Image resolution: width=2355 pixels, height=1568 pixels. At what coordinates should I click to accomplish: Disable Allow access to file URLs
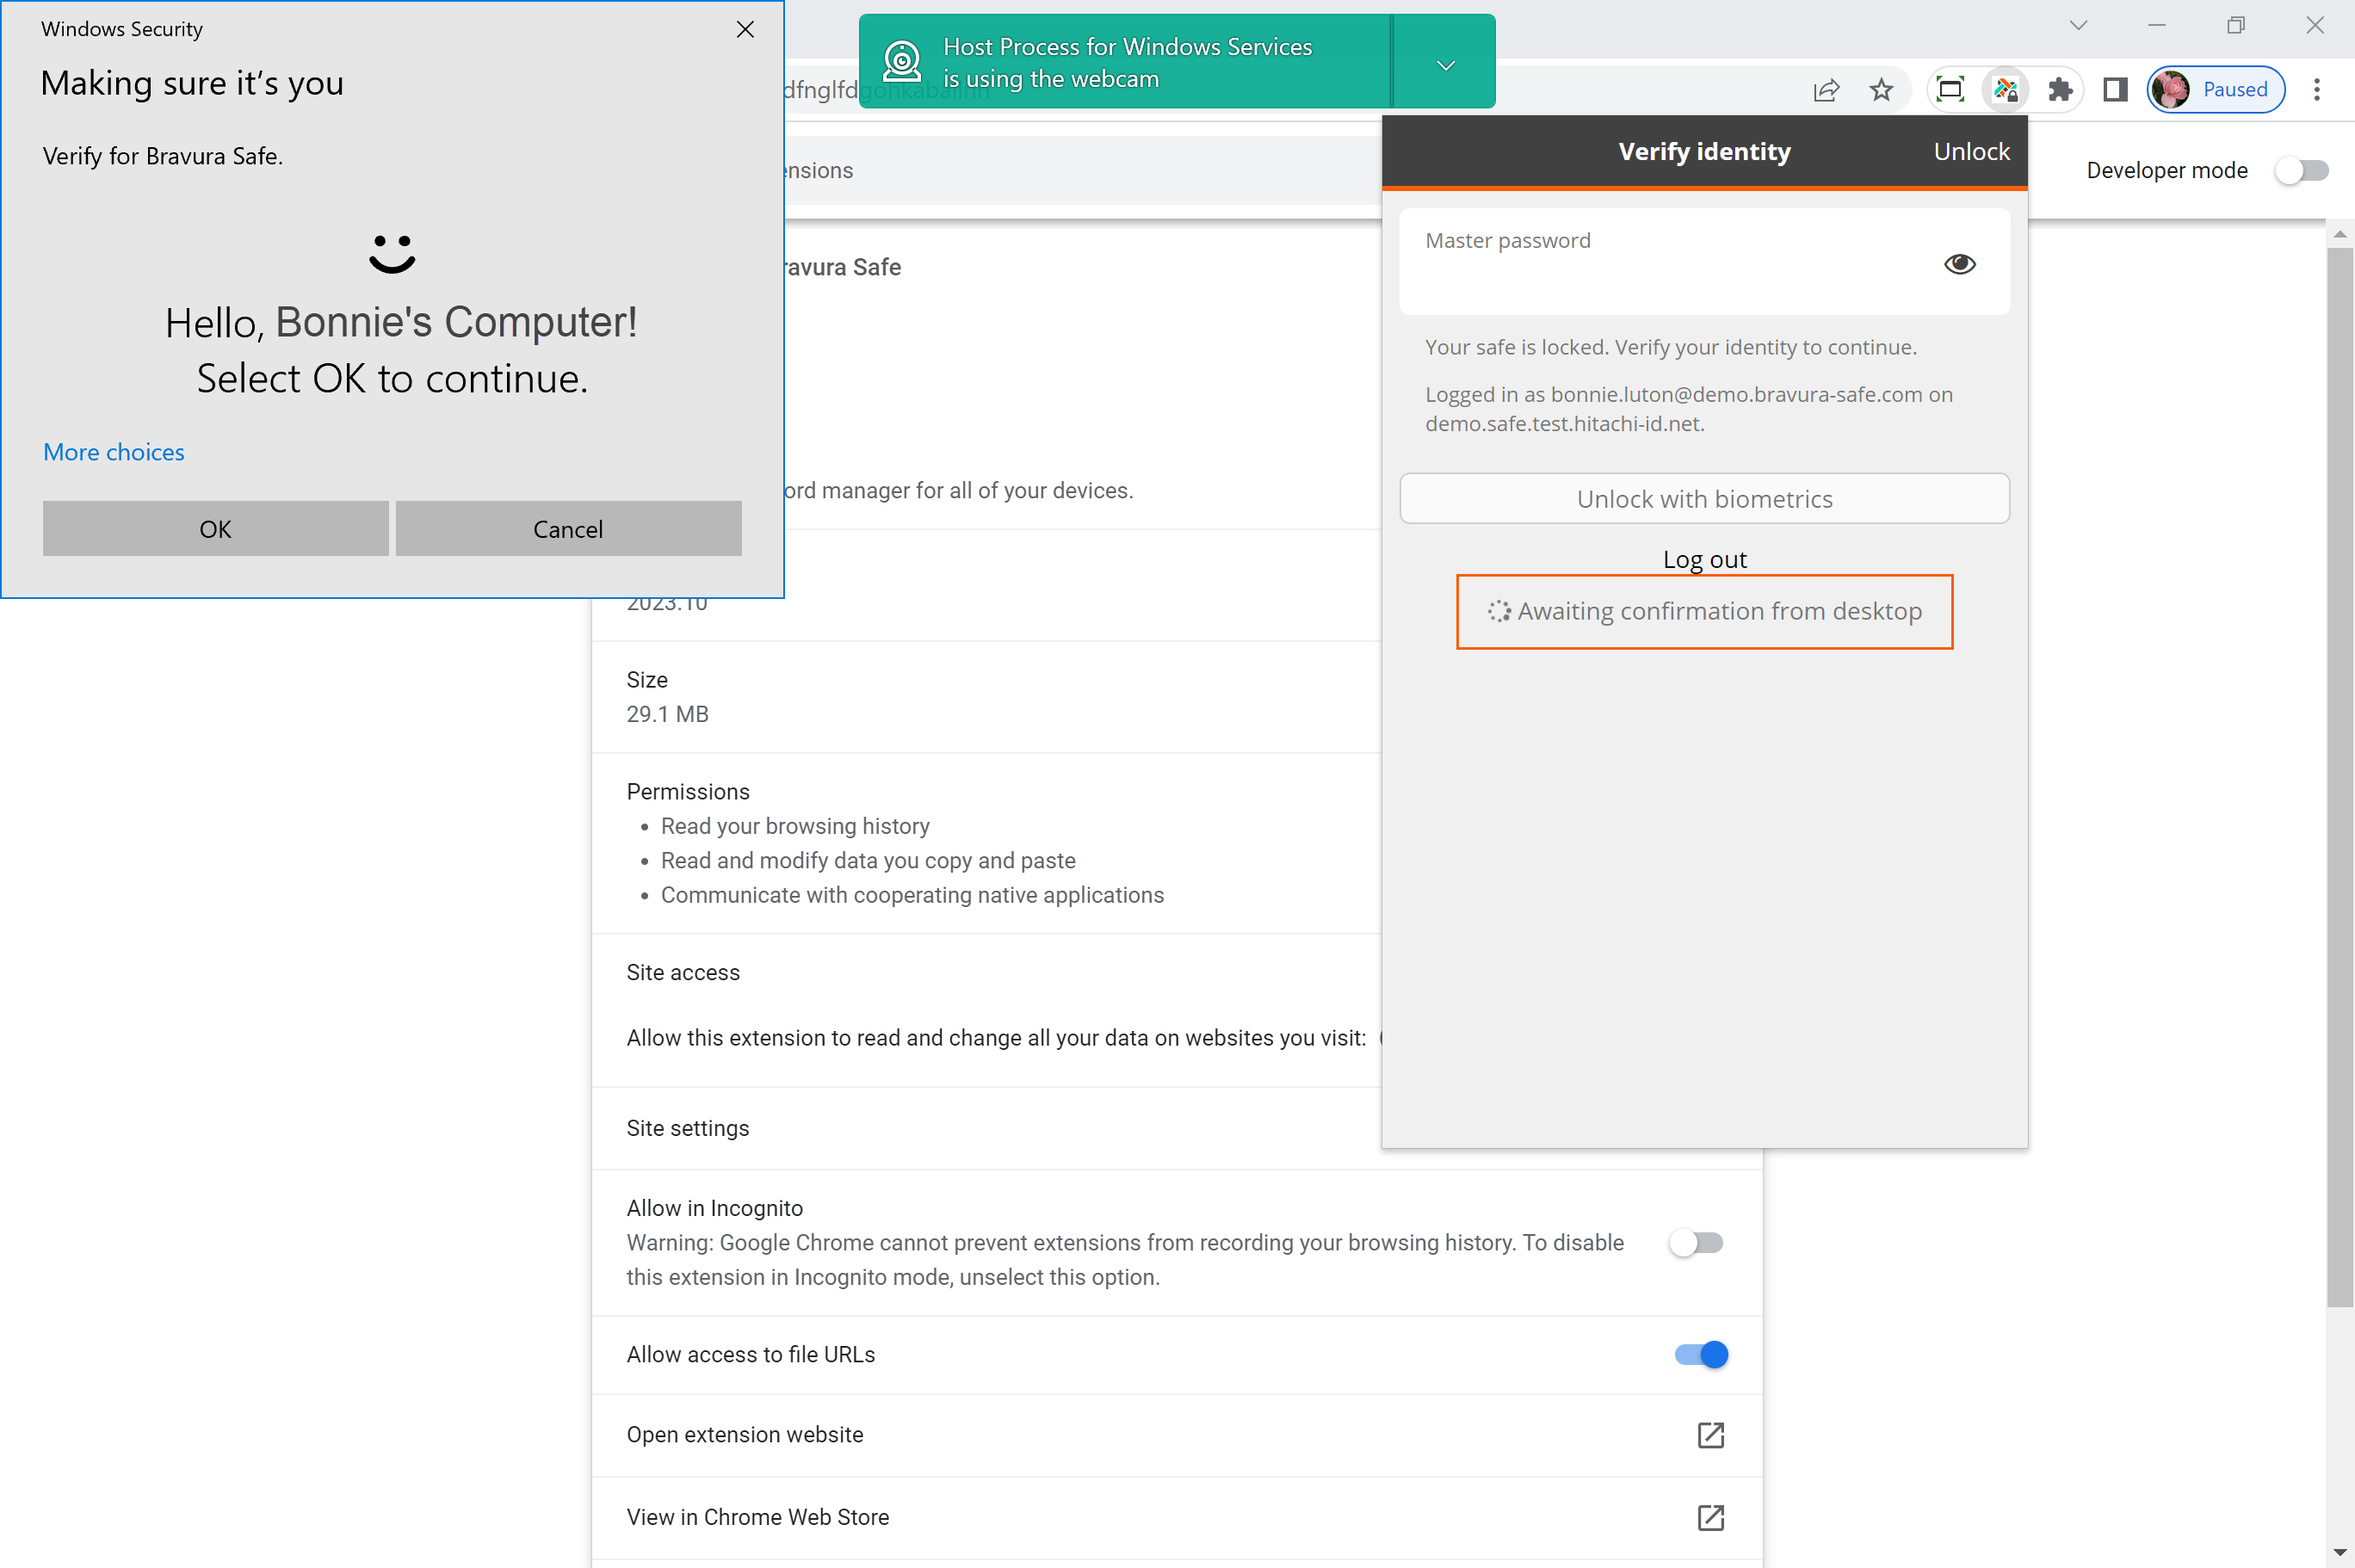pos(1701,1354)
